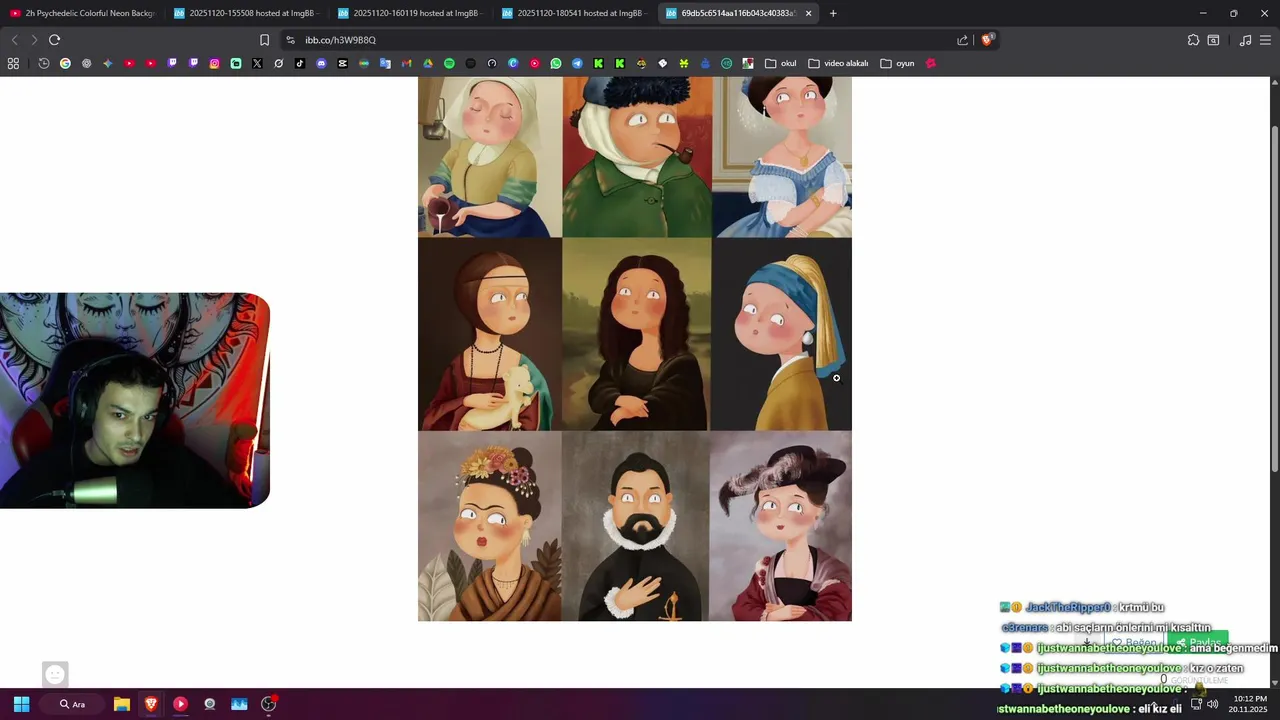Open the Instagram bookmark

tap(214, 63)
